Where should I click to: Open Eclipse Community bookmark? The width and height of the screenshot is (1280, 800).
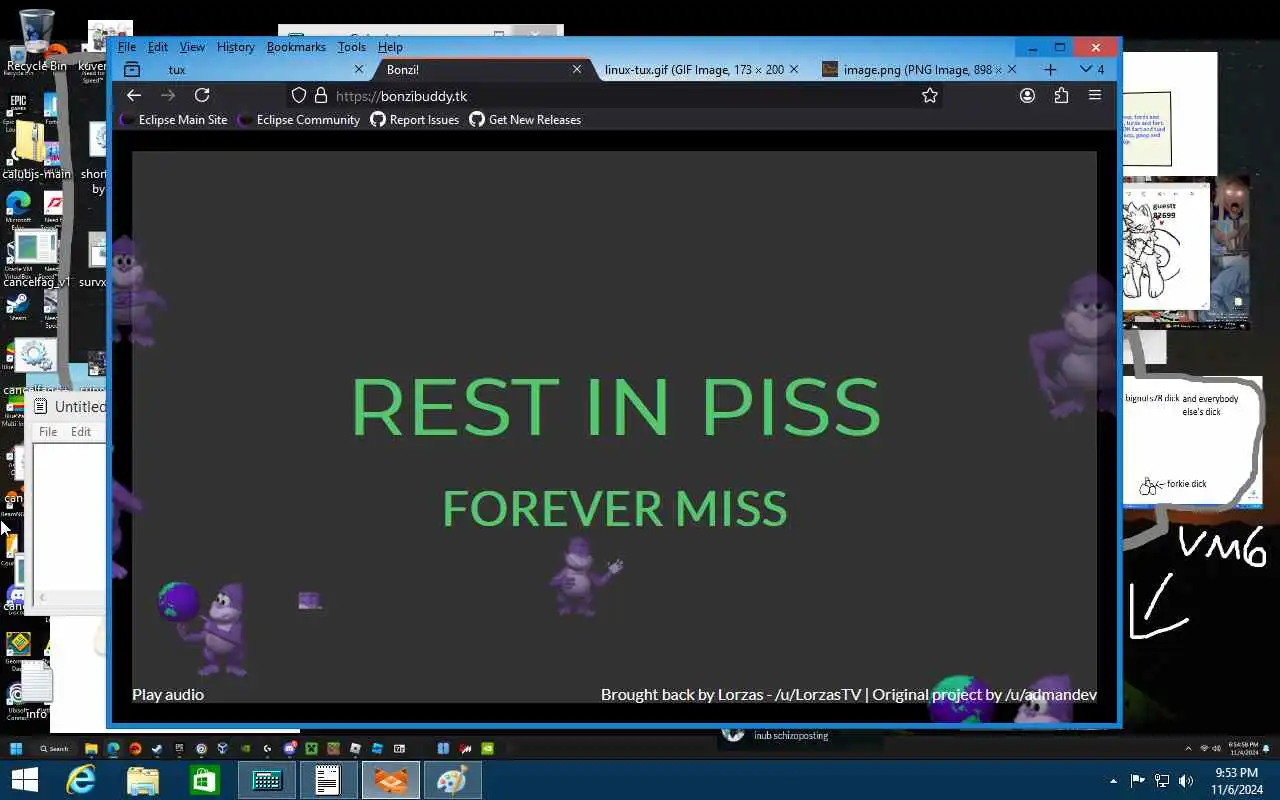[x=299, y=120]
